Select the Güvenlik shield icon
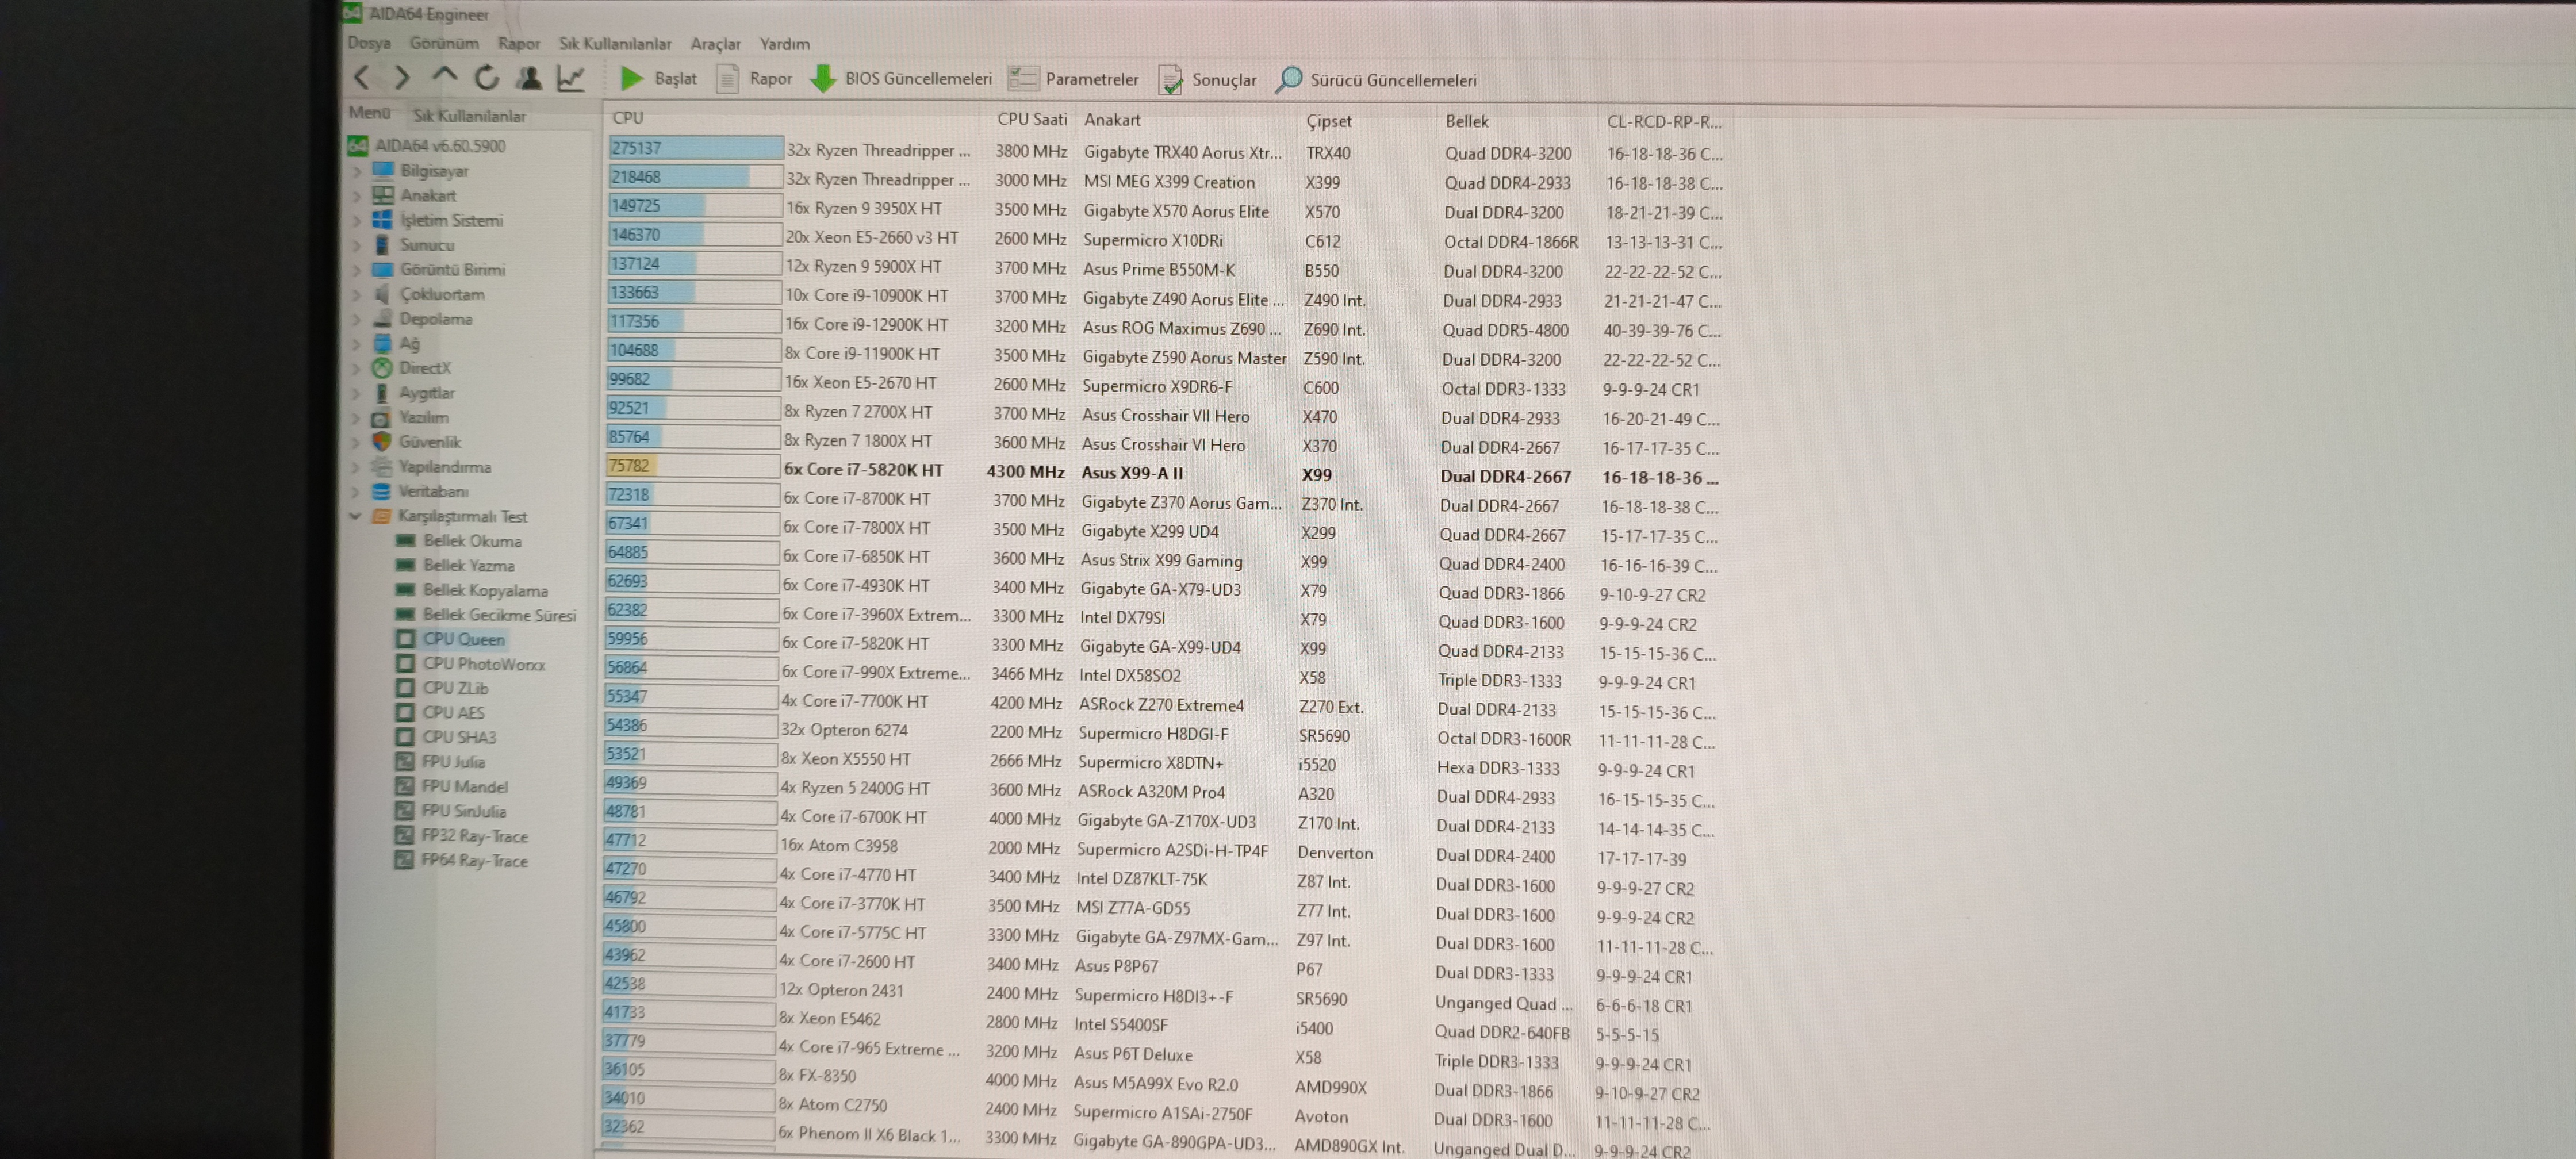The image size is (2576, 1159). (381, 442)
